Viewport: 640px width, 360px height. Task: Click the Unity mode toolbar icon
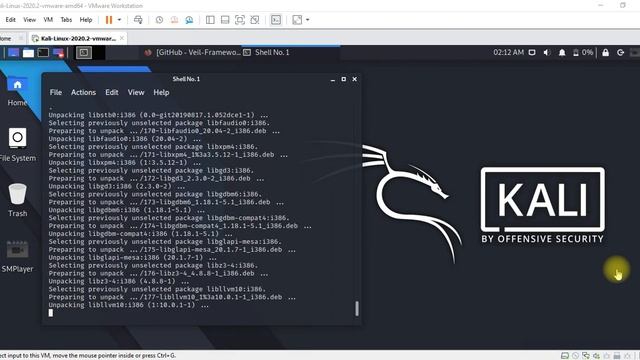click(255, 20)
